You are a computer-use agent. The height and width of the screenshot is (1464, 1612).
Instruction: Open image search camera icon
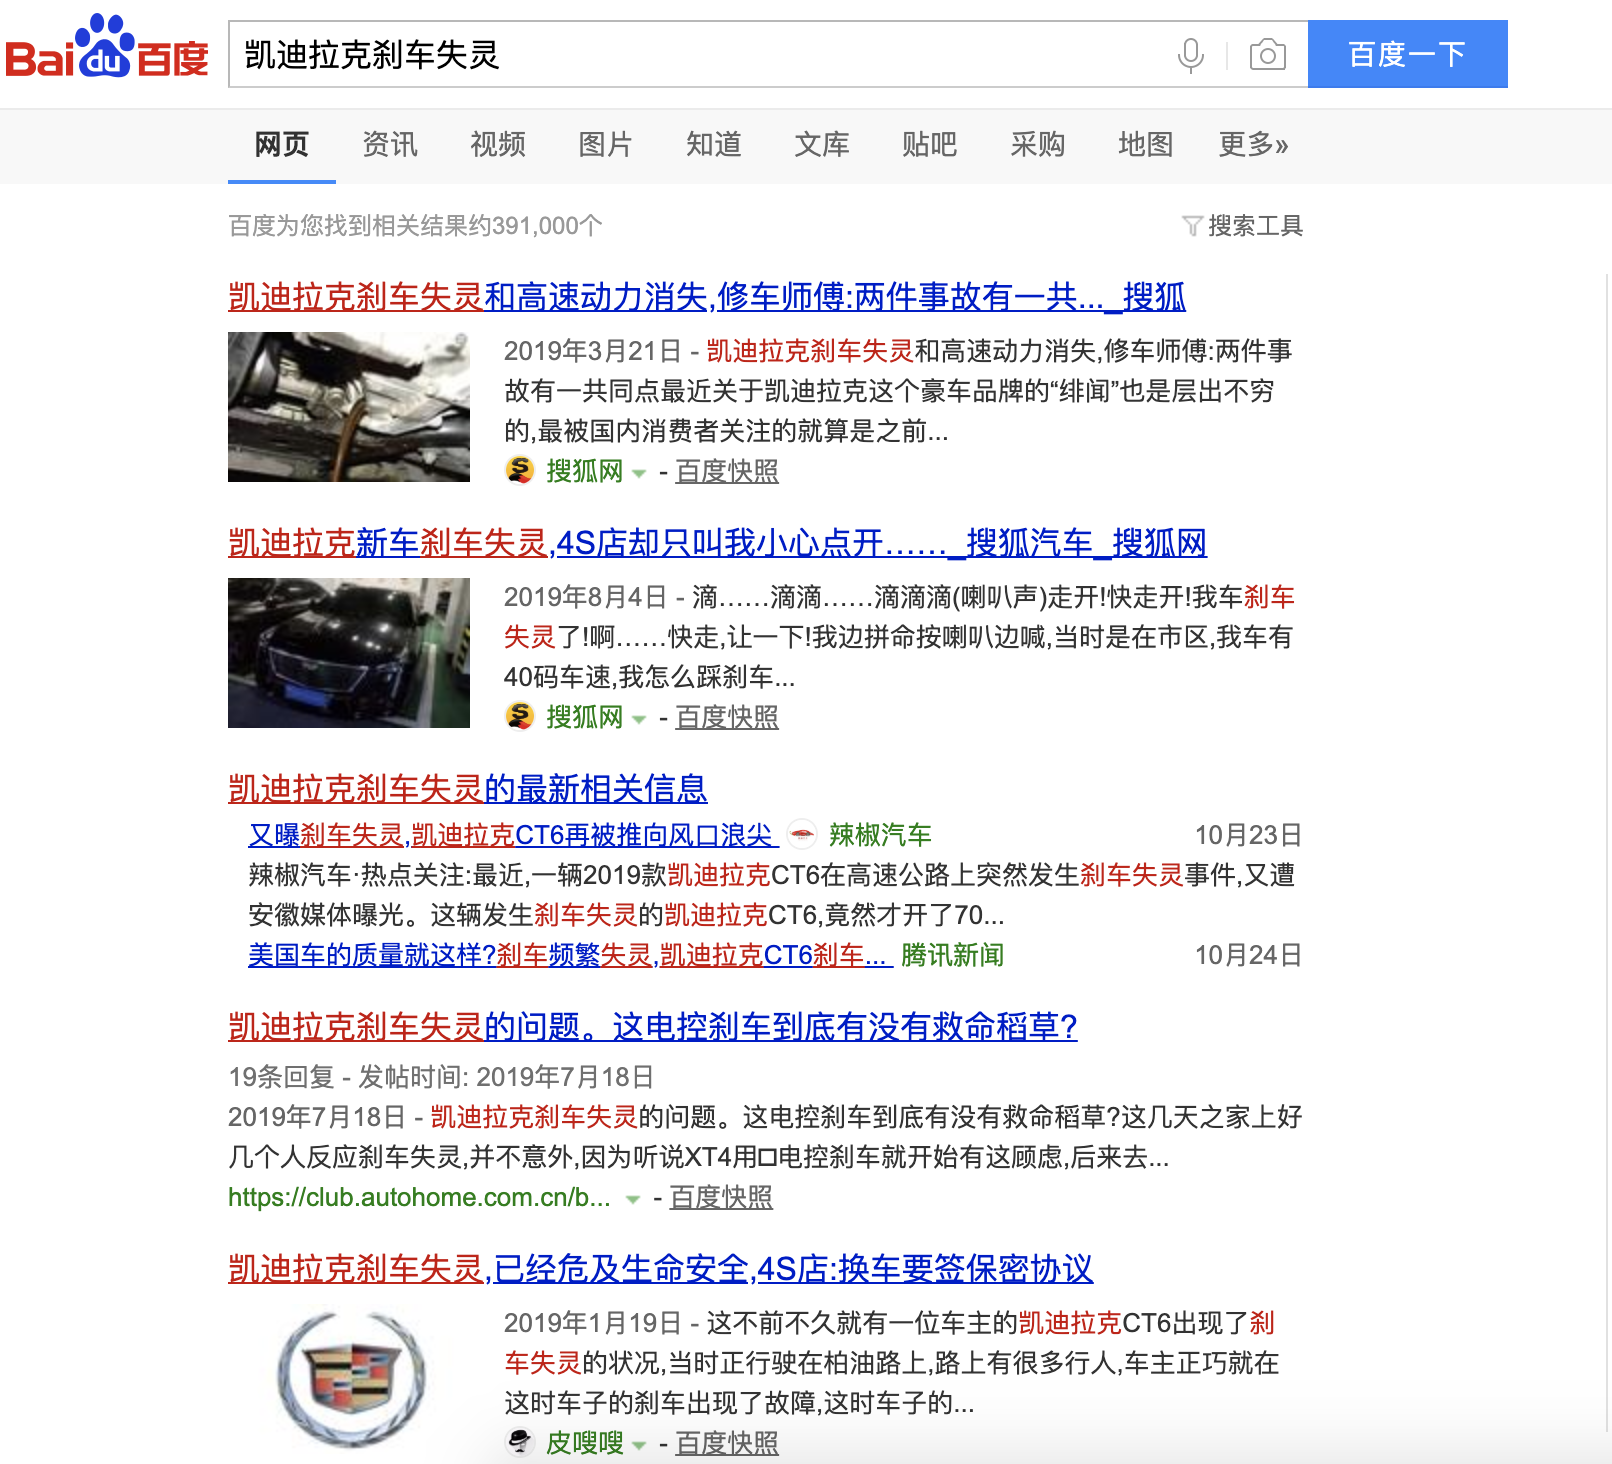(1267, 54)
